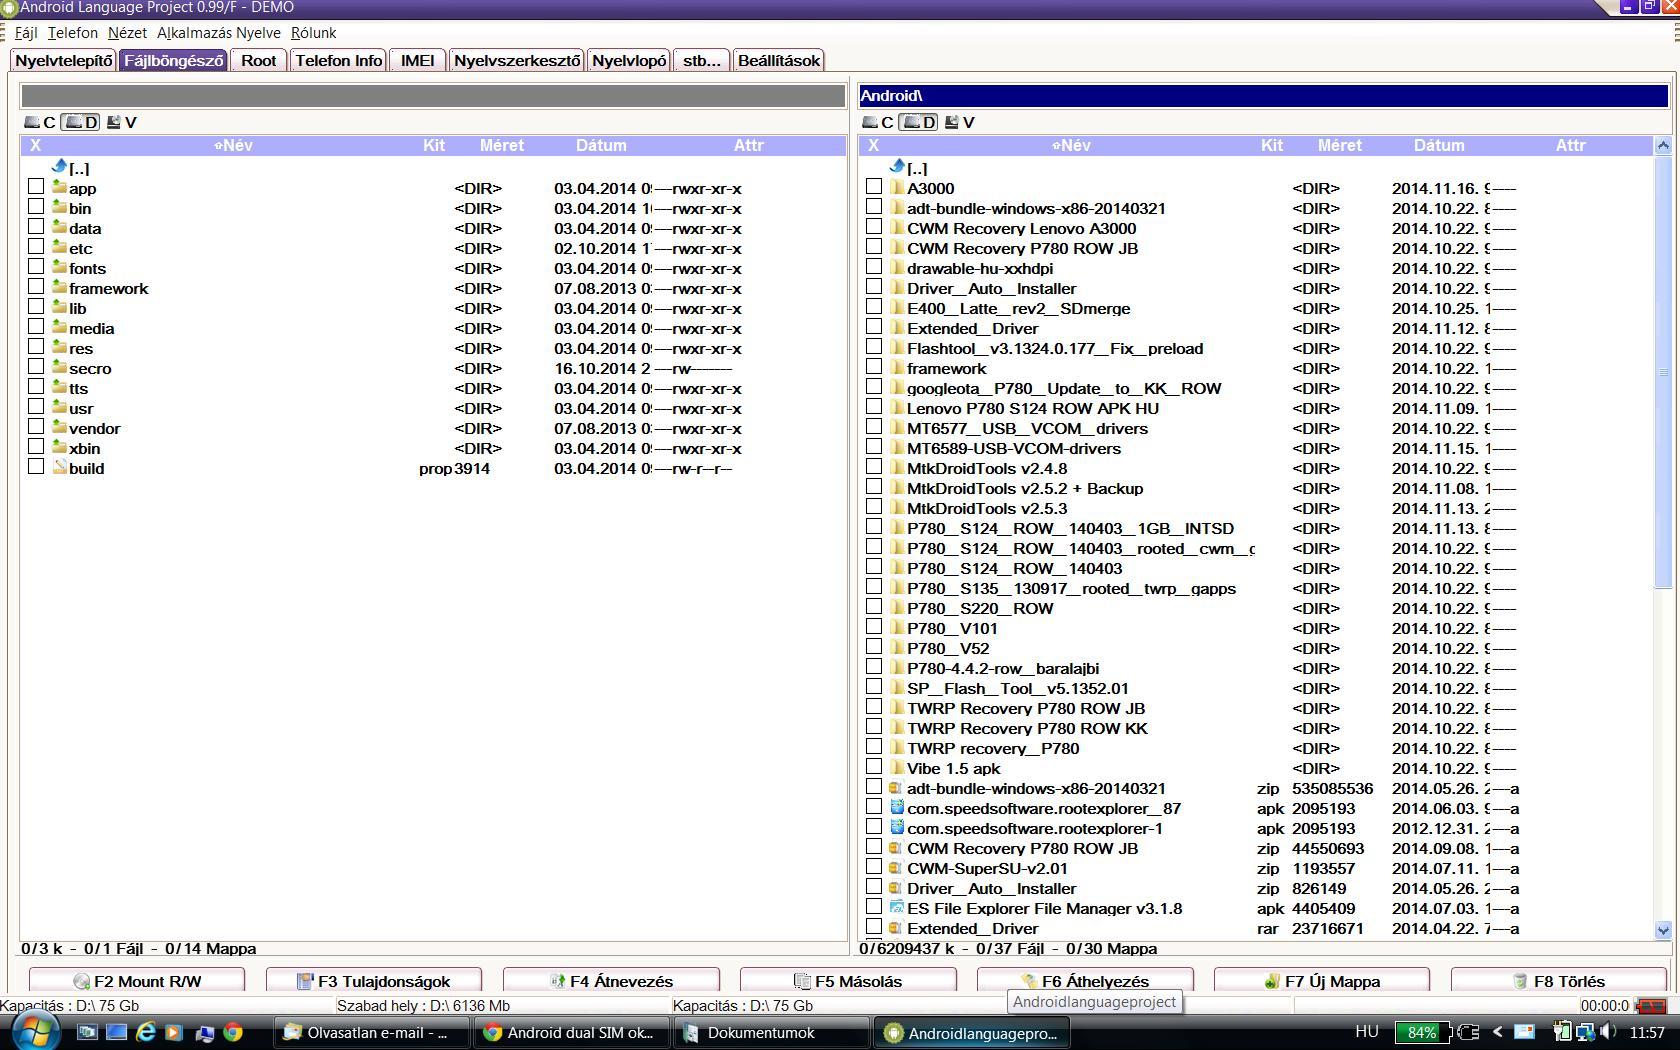Go up via left panel [..] icon
This screenshot has height=1050, width=1680.
59,167
